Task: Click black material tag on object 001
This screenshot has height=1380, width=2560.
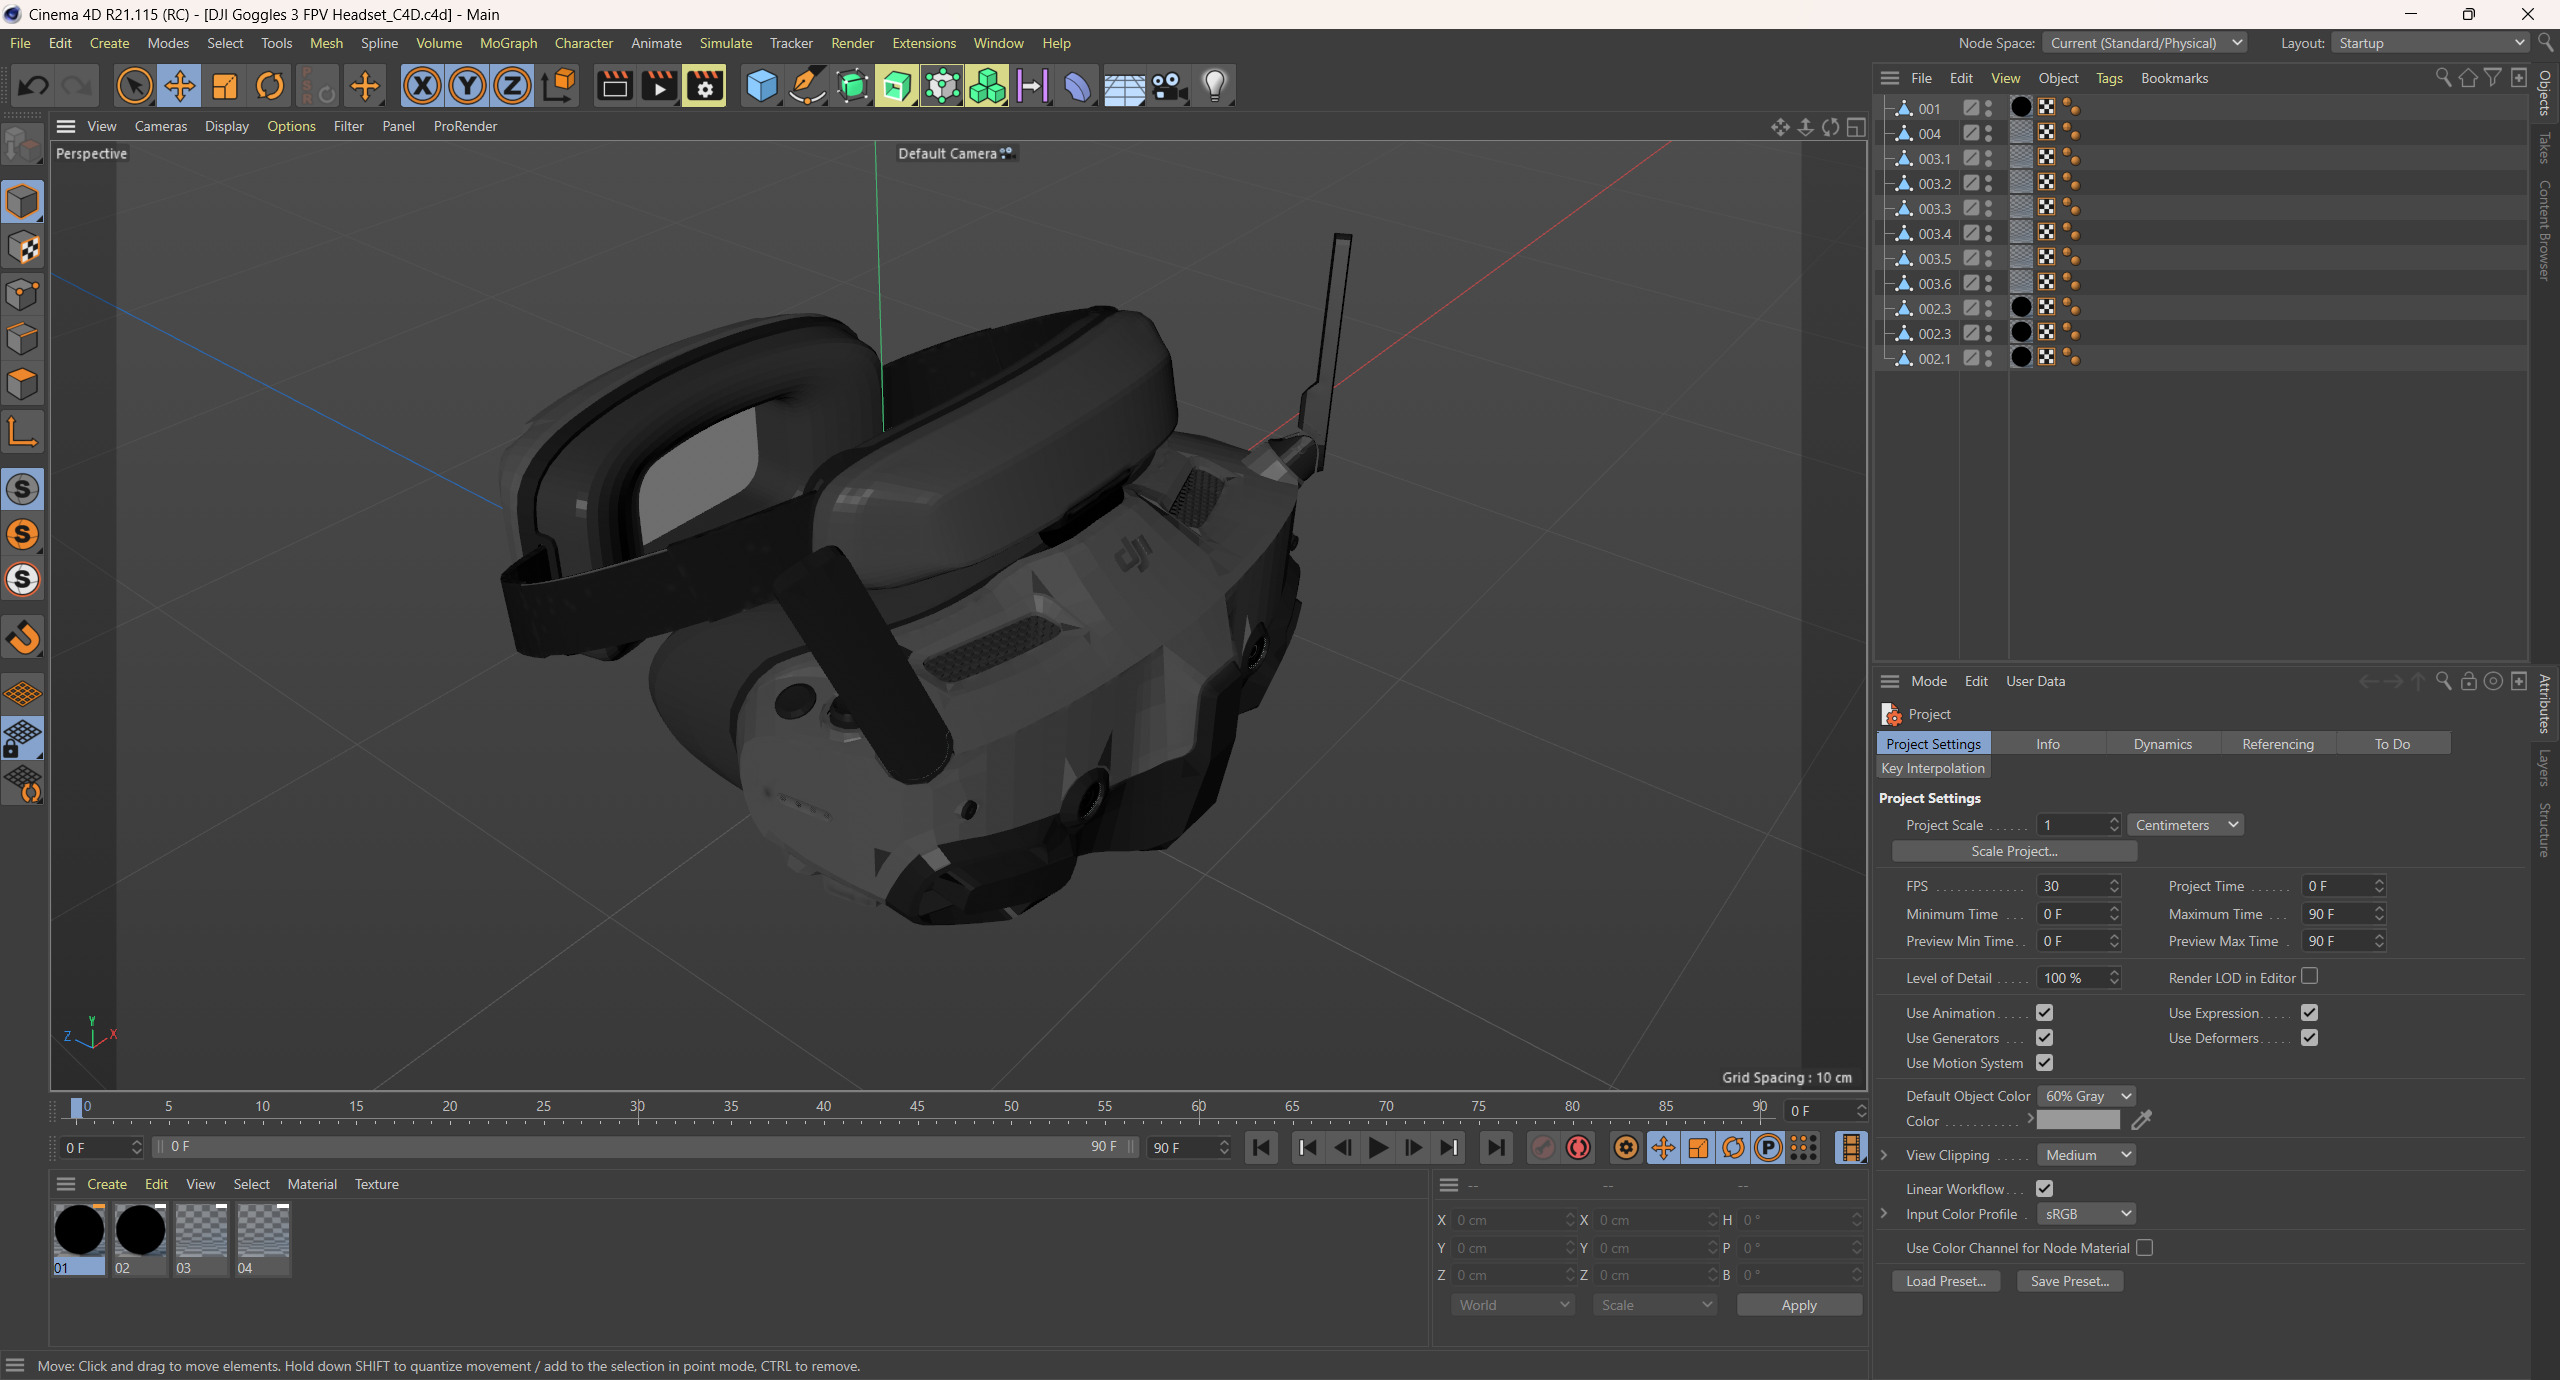Action: (x=2021, y=107)
